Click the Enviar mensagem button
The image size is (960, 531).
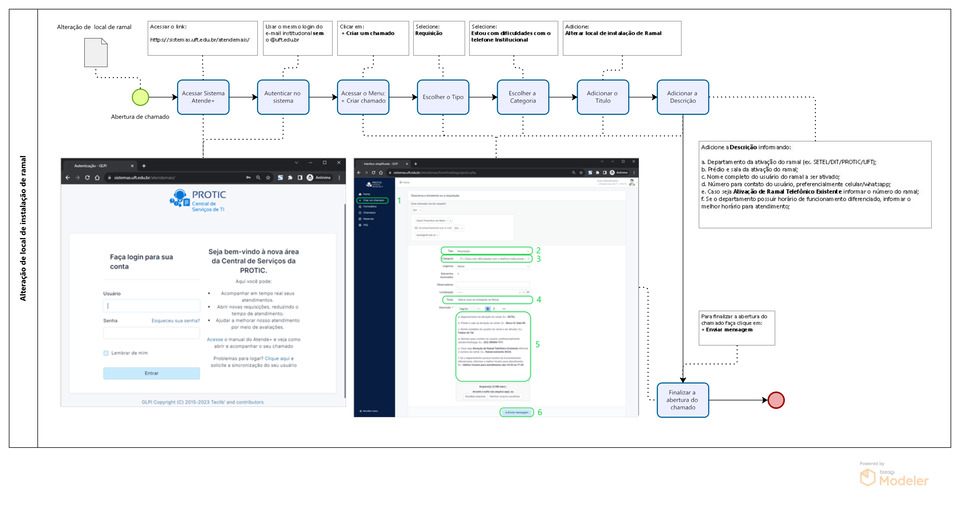[517, 412]
